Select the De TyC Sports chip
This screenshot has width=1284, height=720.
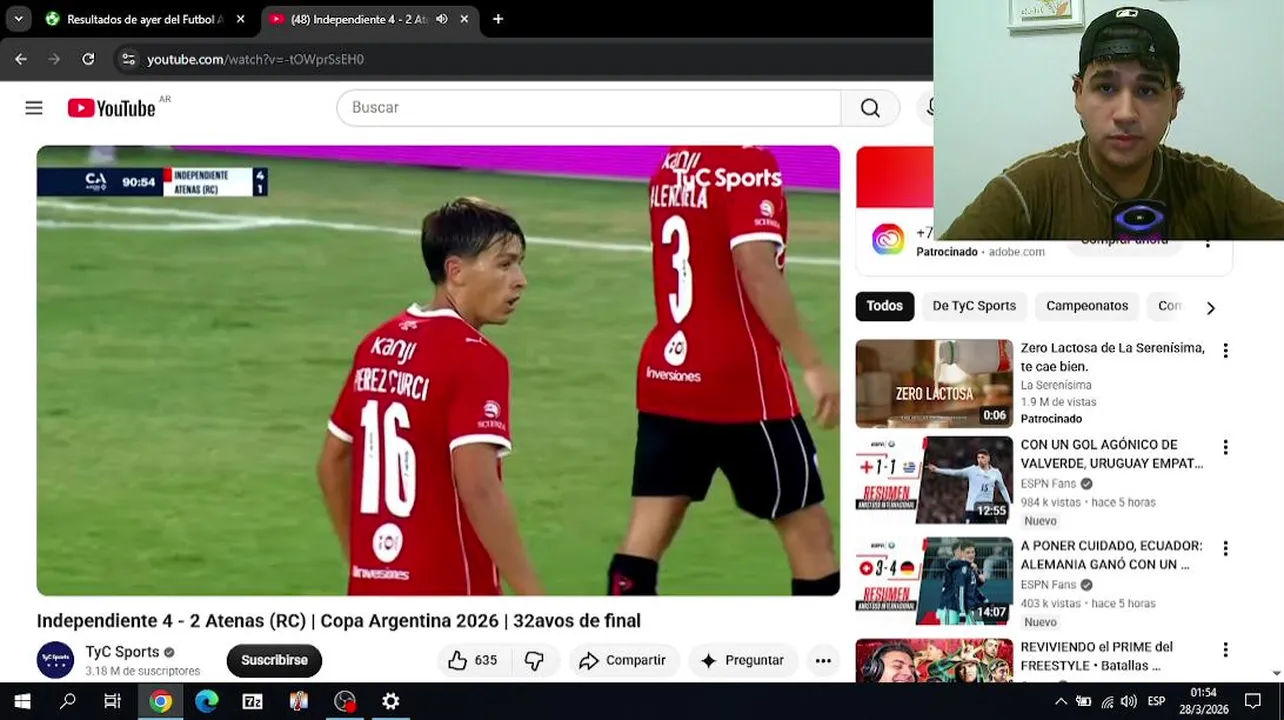pos(974,306)
